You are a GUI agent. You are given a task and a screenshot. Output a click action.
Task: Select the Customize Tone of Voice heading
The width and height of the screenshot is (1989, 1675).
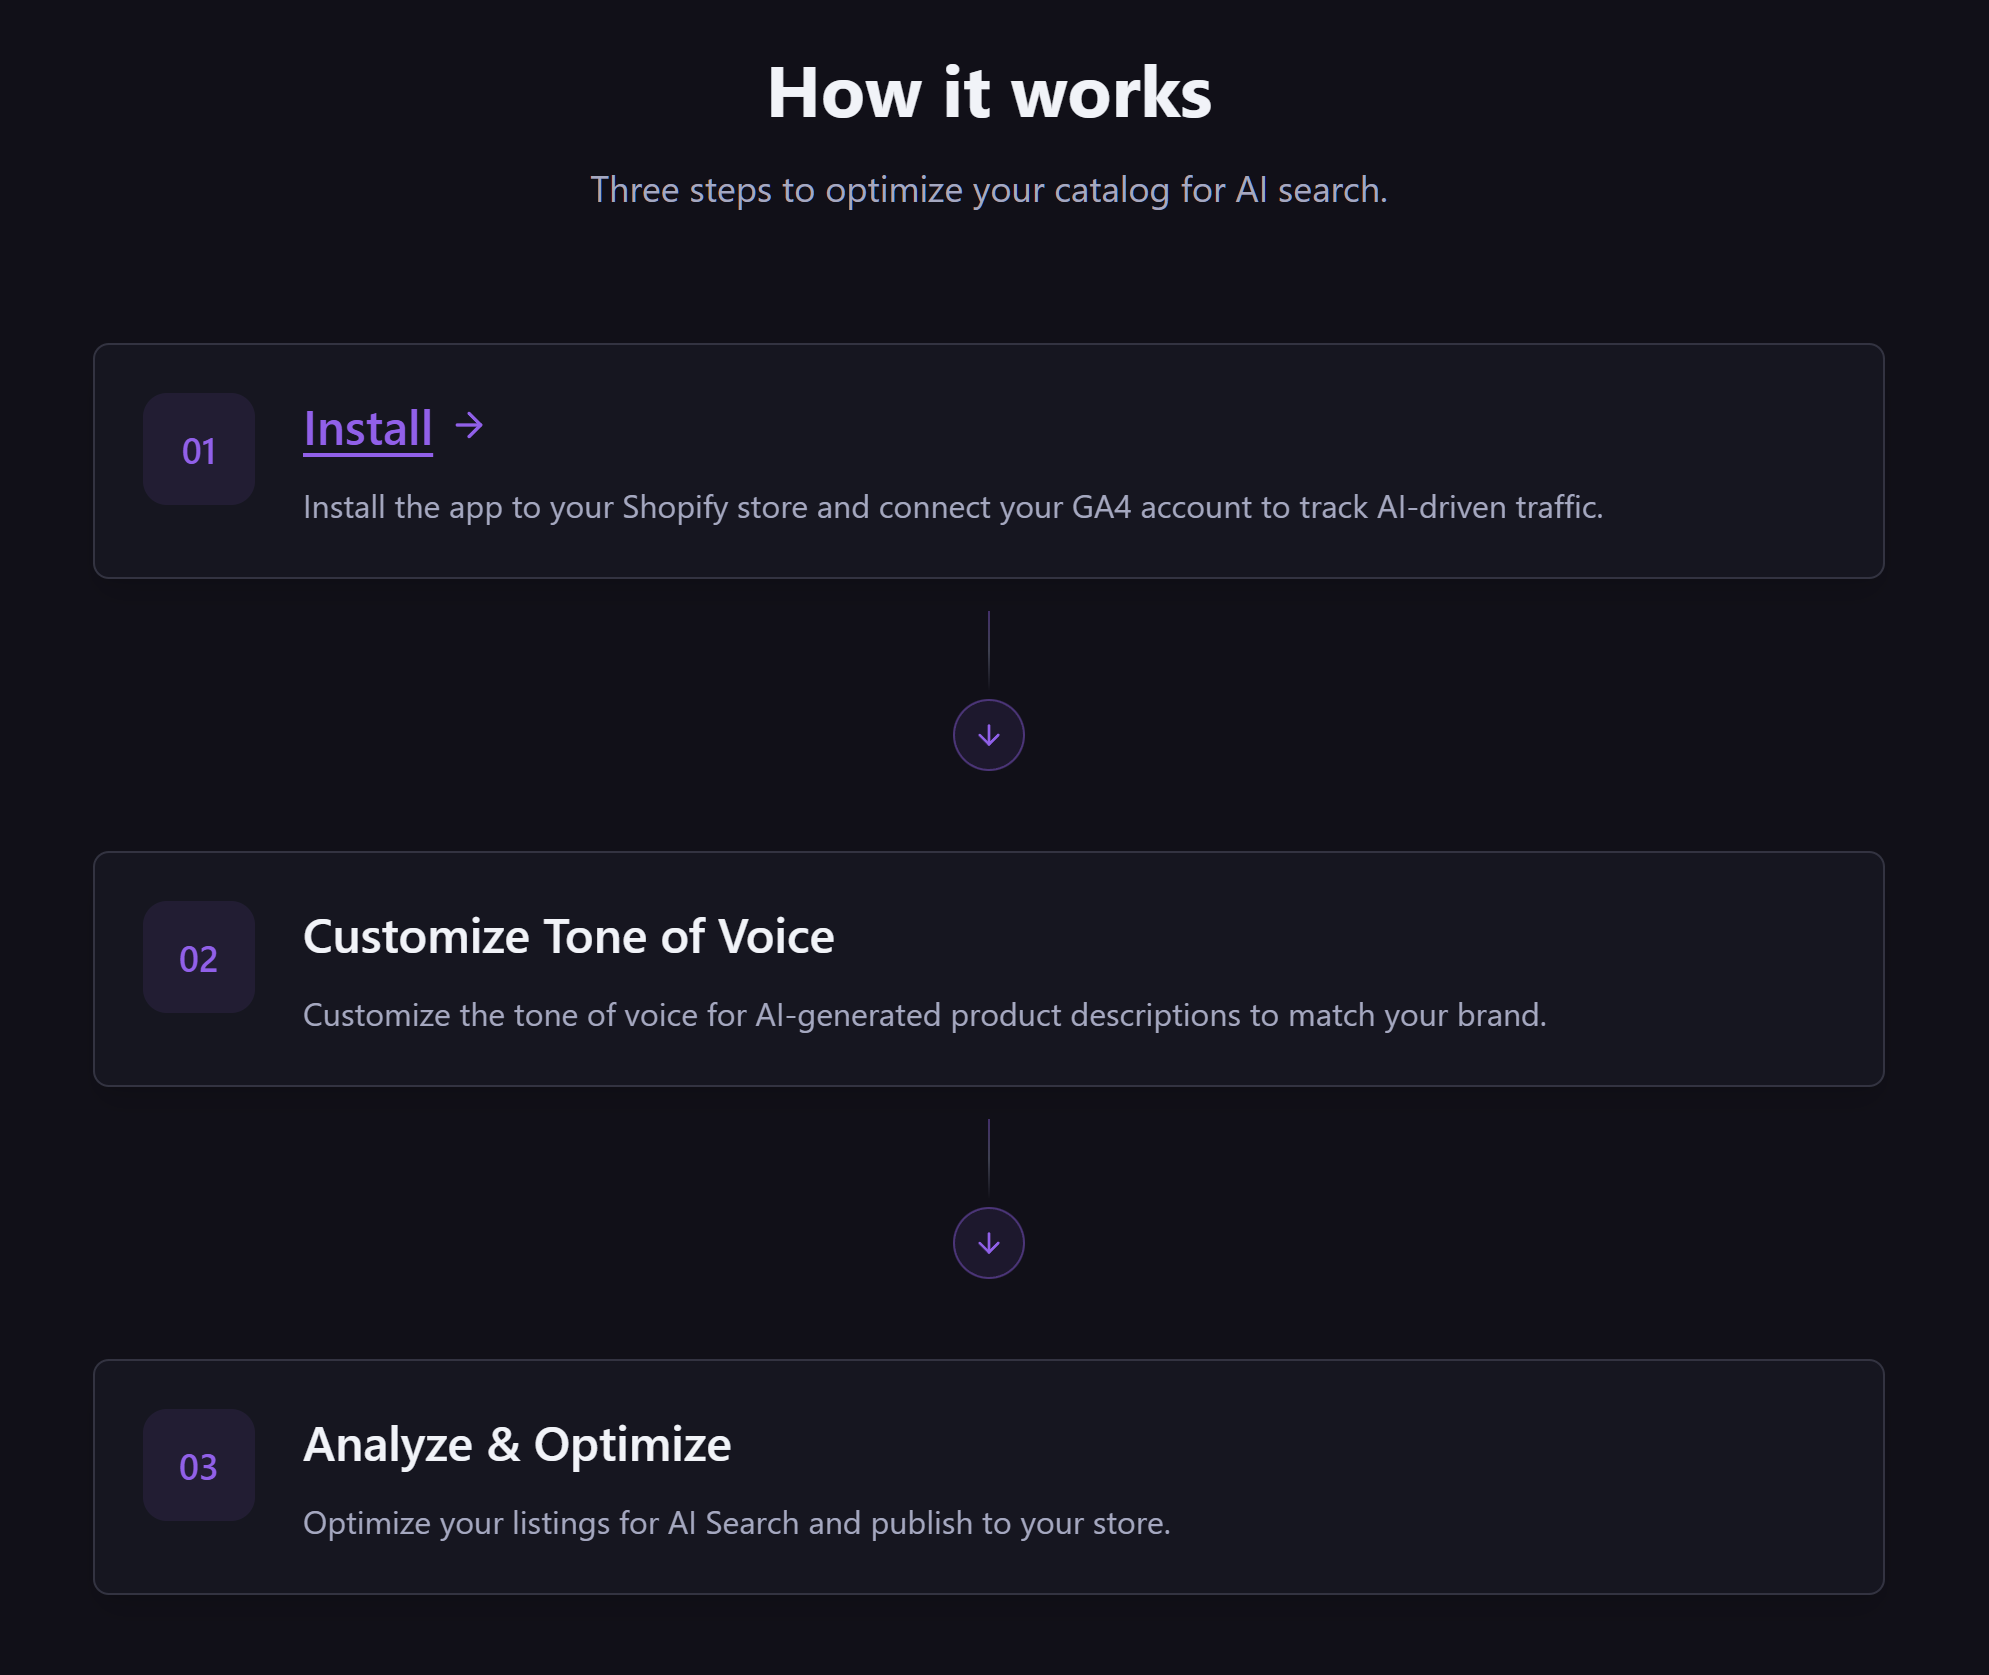tap(569, 936)
